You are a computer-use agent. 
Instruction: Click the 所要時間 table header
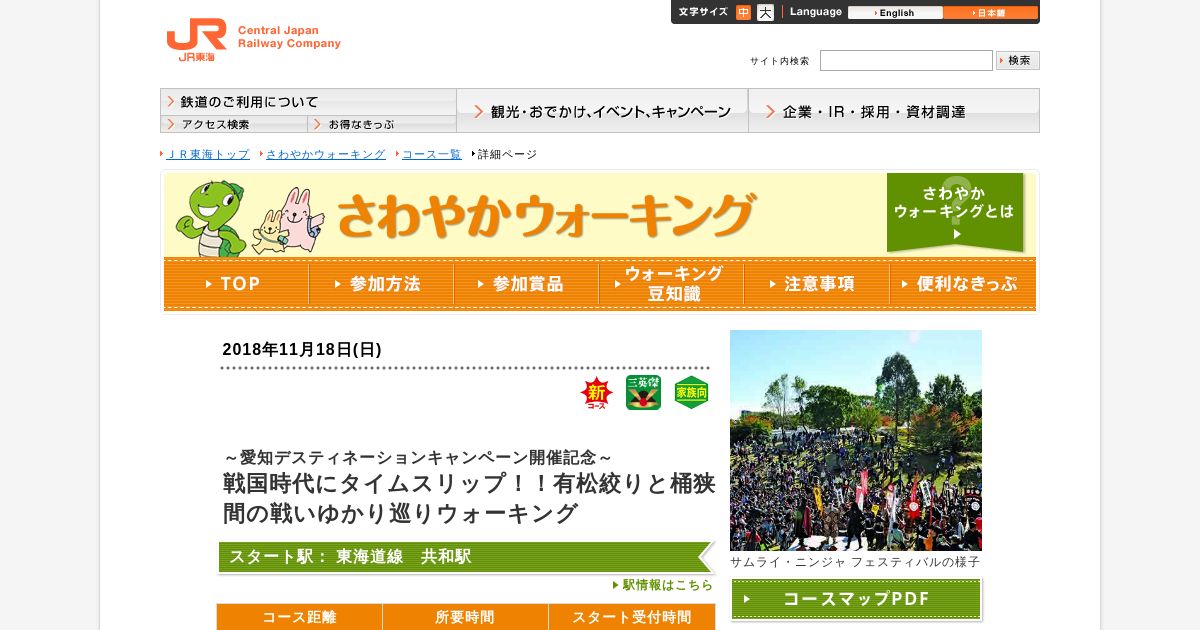465,617
